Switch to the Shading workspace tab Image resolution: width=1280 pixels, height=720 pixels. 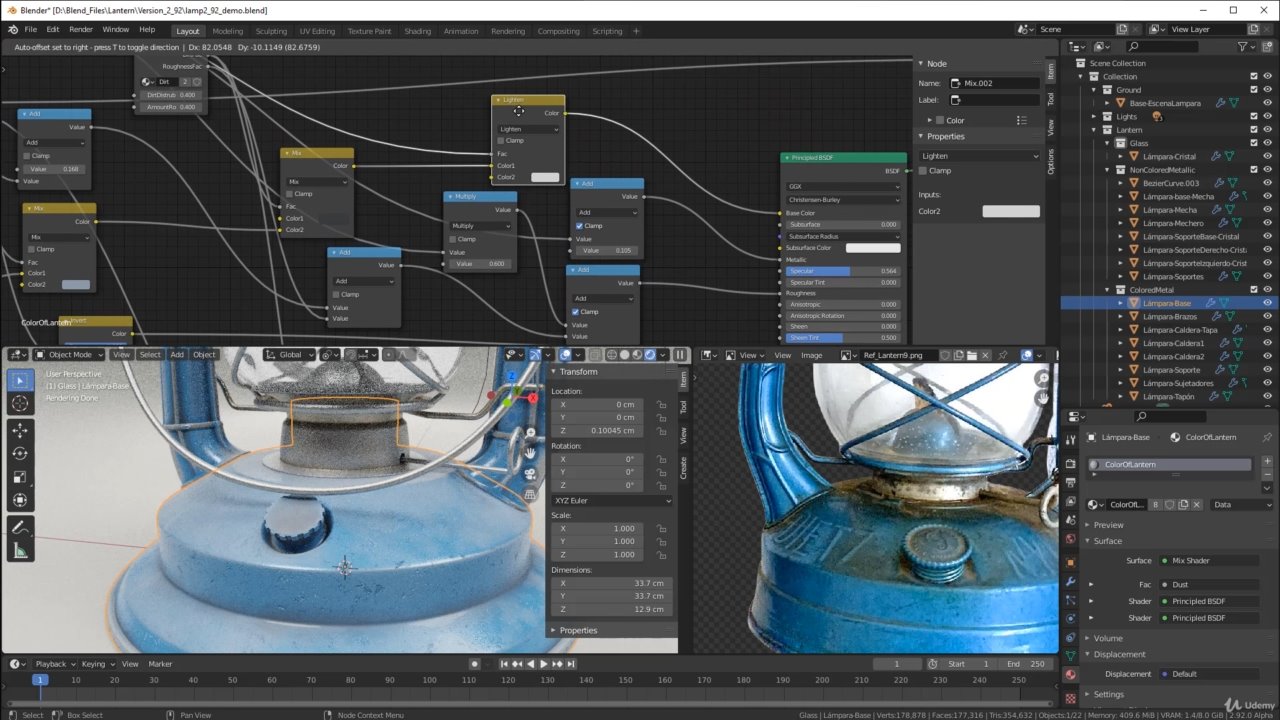click(417, 31)
